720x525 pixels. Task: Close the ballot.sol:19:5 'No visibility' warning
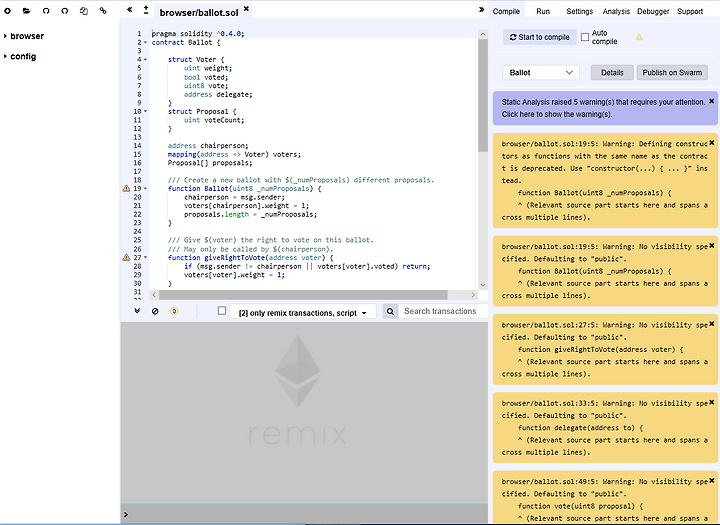point(712,245)
